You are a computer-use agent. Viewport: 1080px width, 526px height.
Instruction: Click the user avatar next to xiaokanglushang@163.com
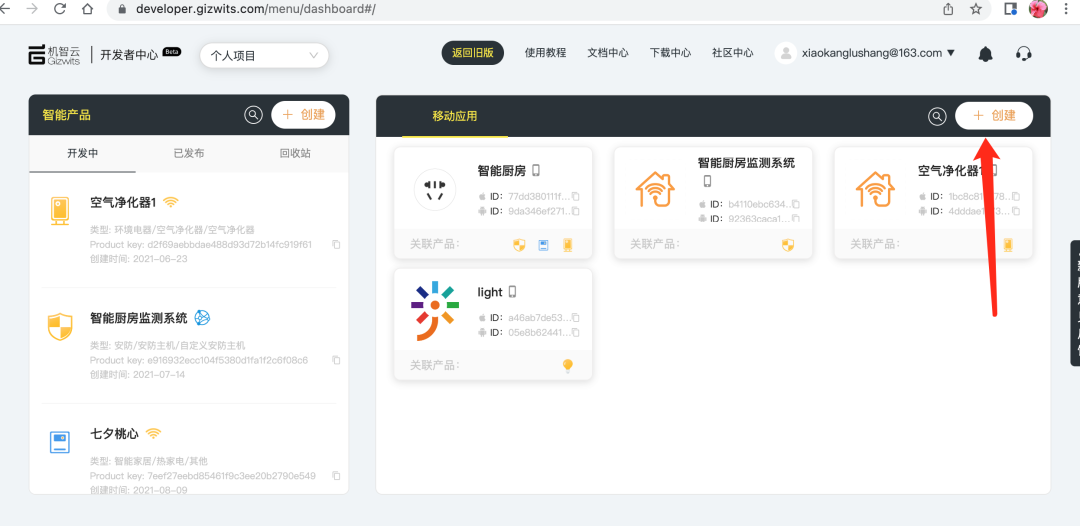tap(785, 53)
